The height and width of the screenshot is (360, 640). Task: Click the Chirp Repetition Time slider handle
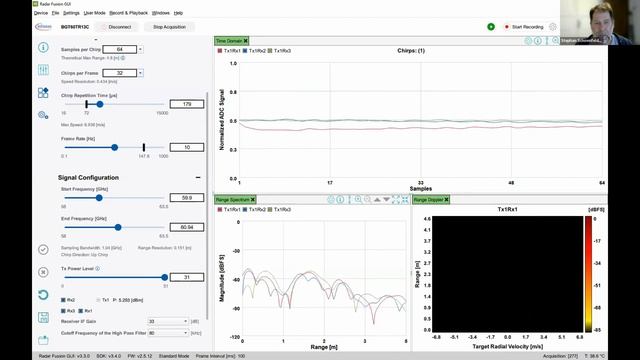point(100,104)
